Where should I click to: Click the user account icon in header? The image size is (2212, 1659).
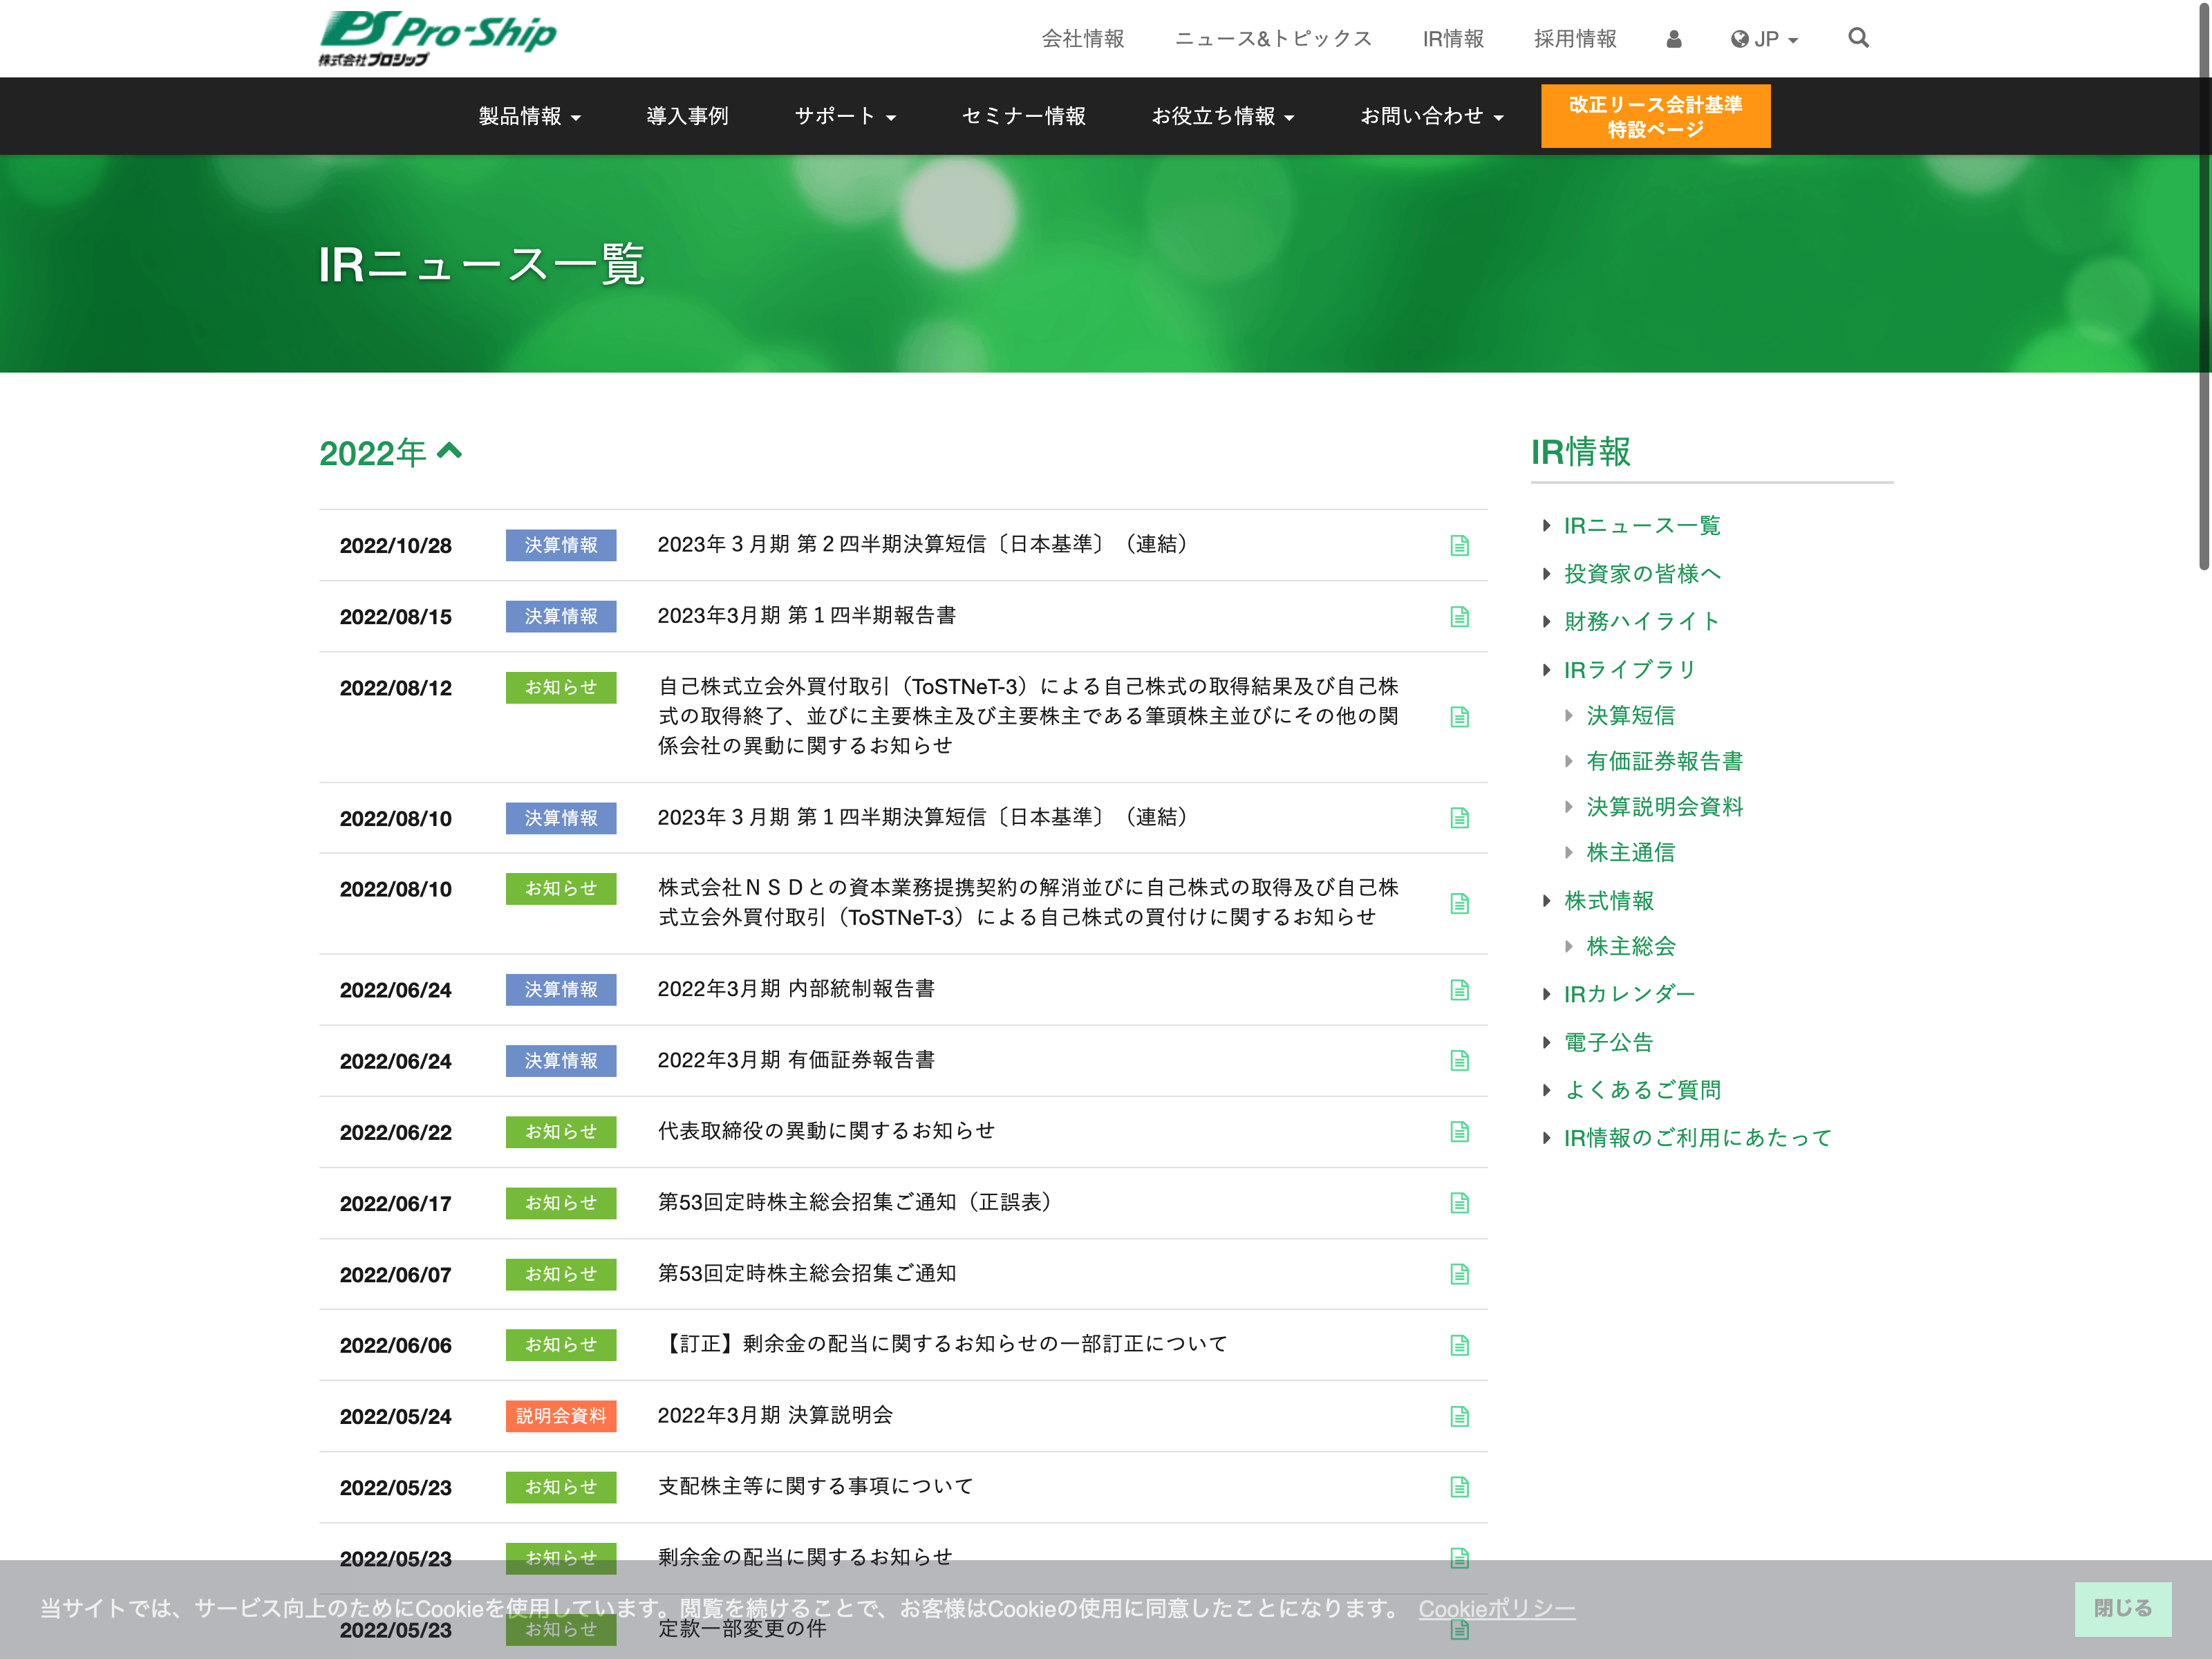coord(1673,39)
